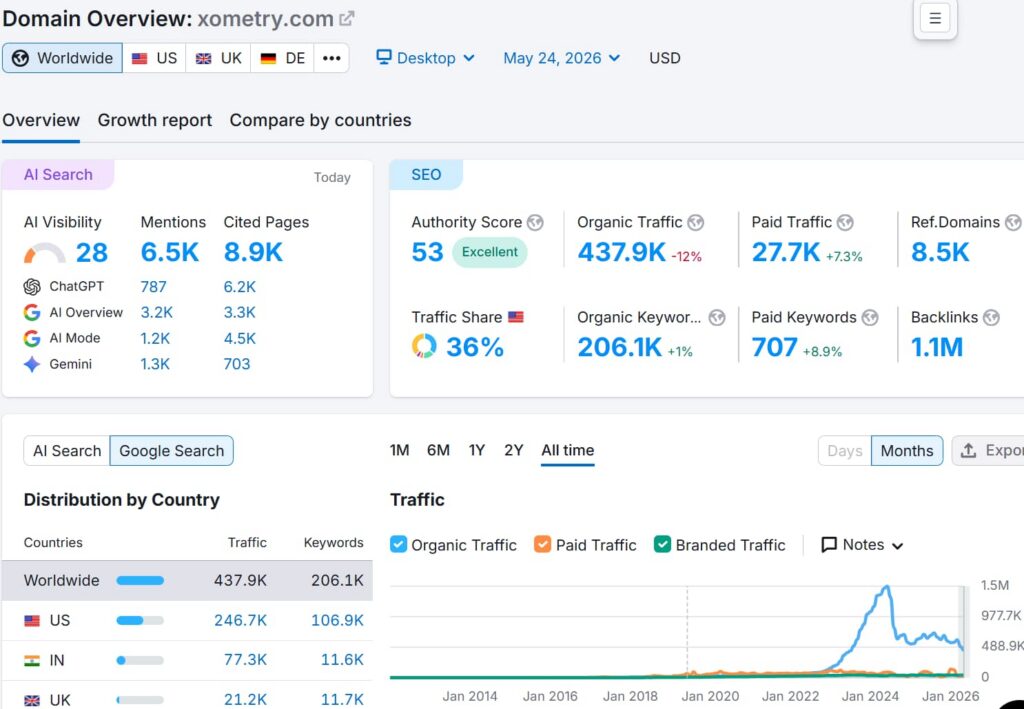The image size is (1024, 709).
Task: Select the Worldwide country row
Action: point(187,580)
